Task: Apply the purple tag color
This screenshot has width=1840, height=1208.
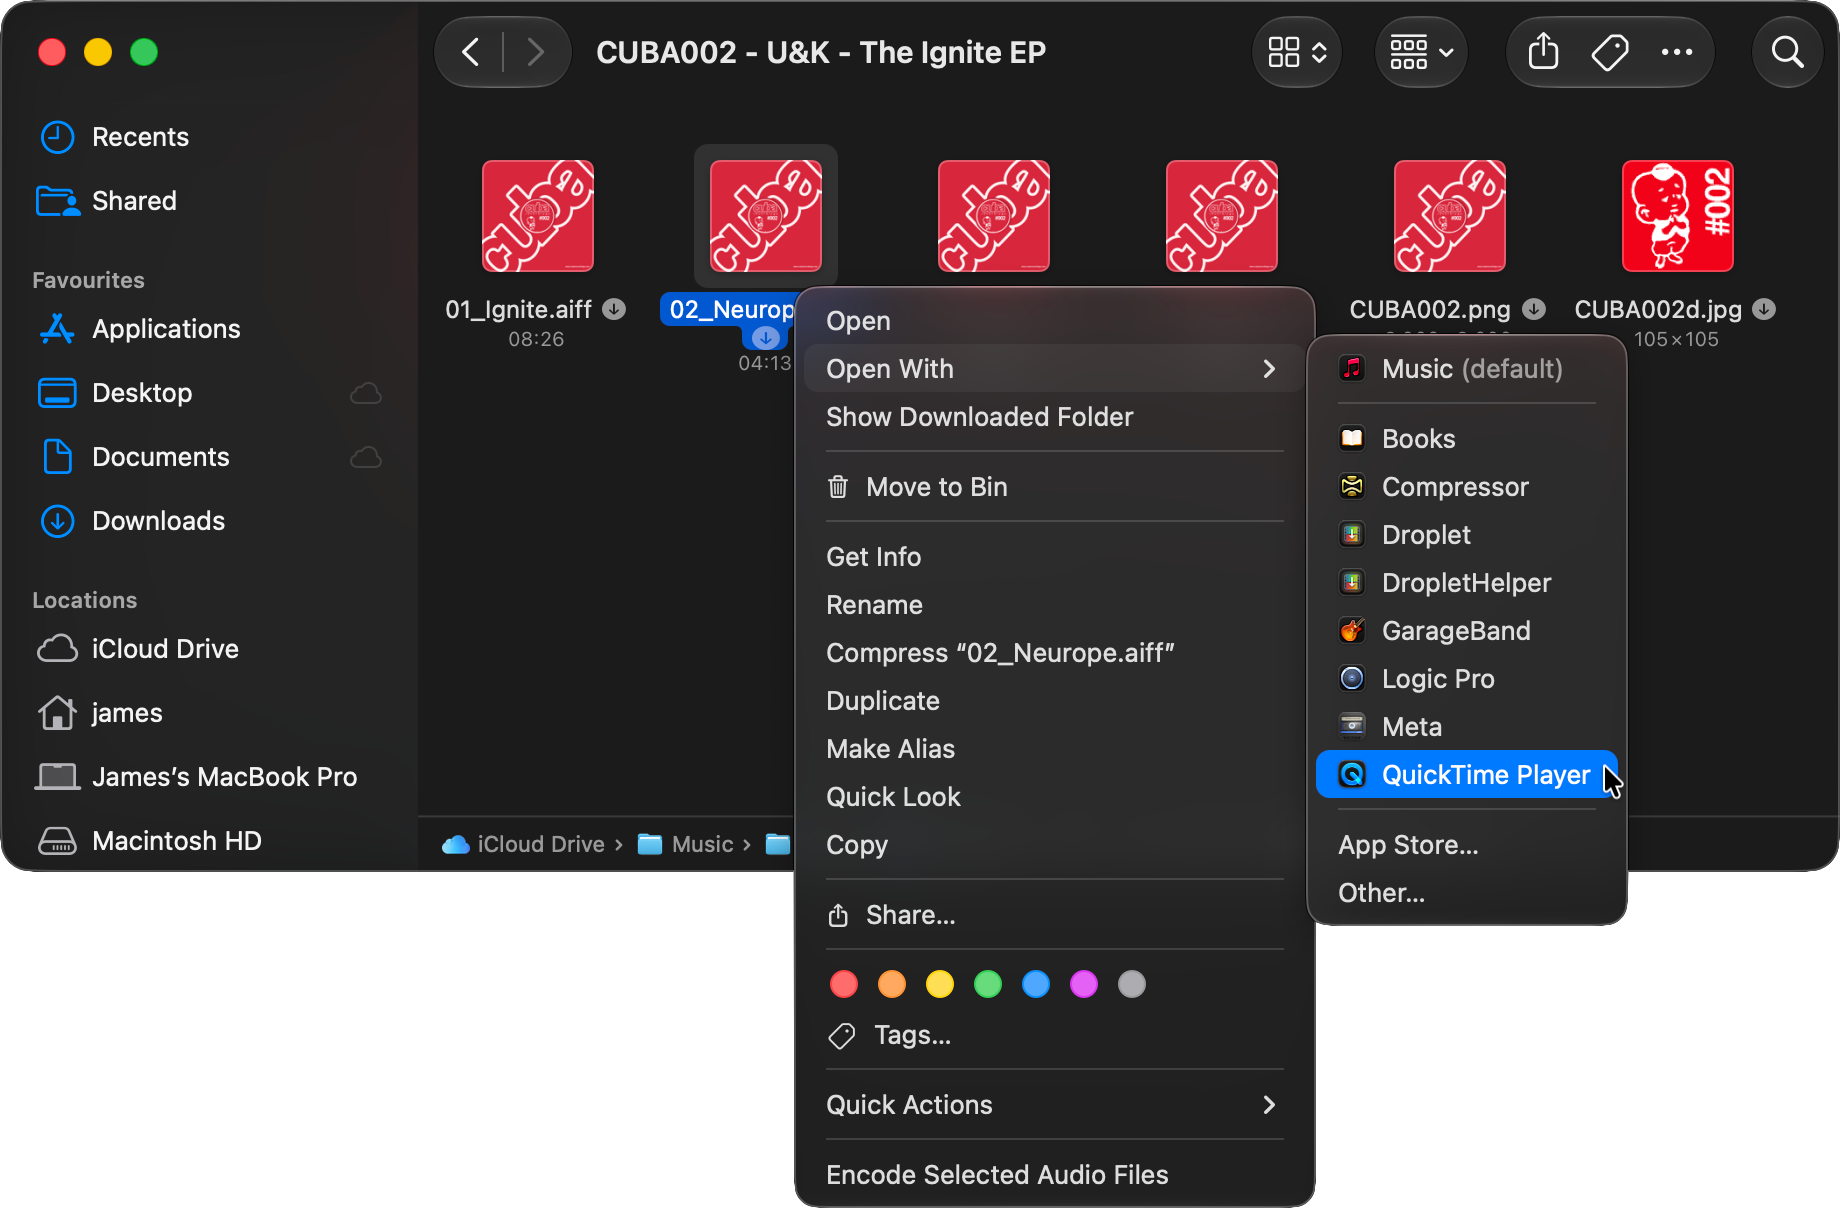Action: [x=1084, y=984]
